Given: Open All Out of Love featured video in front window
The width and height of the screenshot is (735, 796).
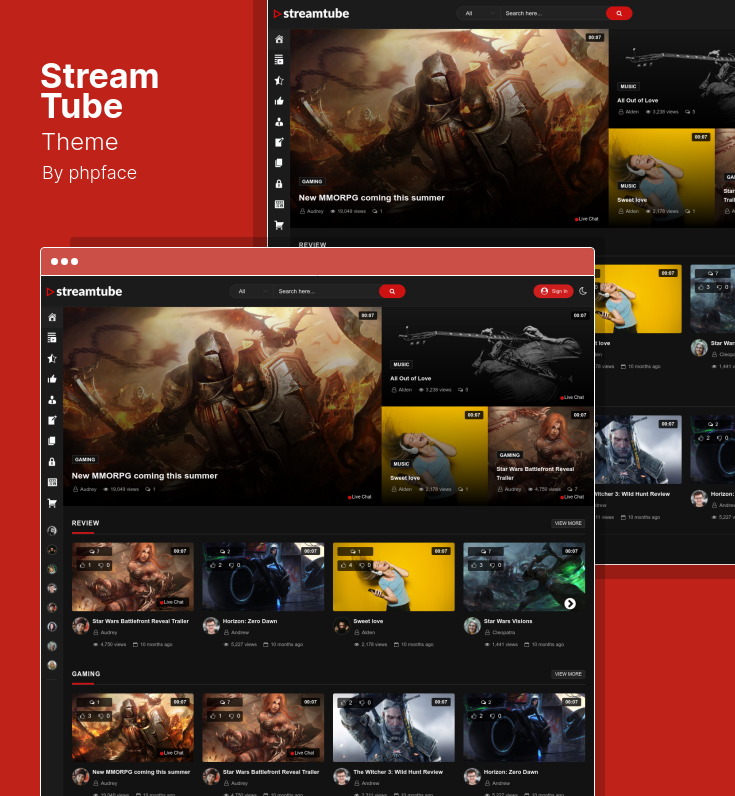Looking at the screenshot, I should 488,356.
